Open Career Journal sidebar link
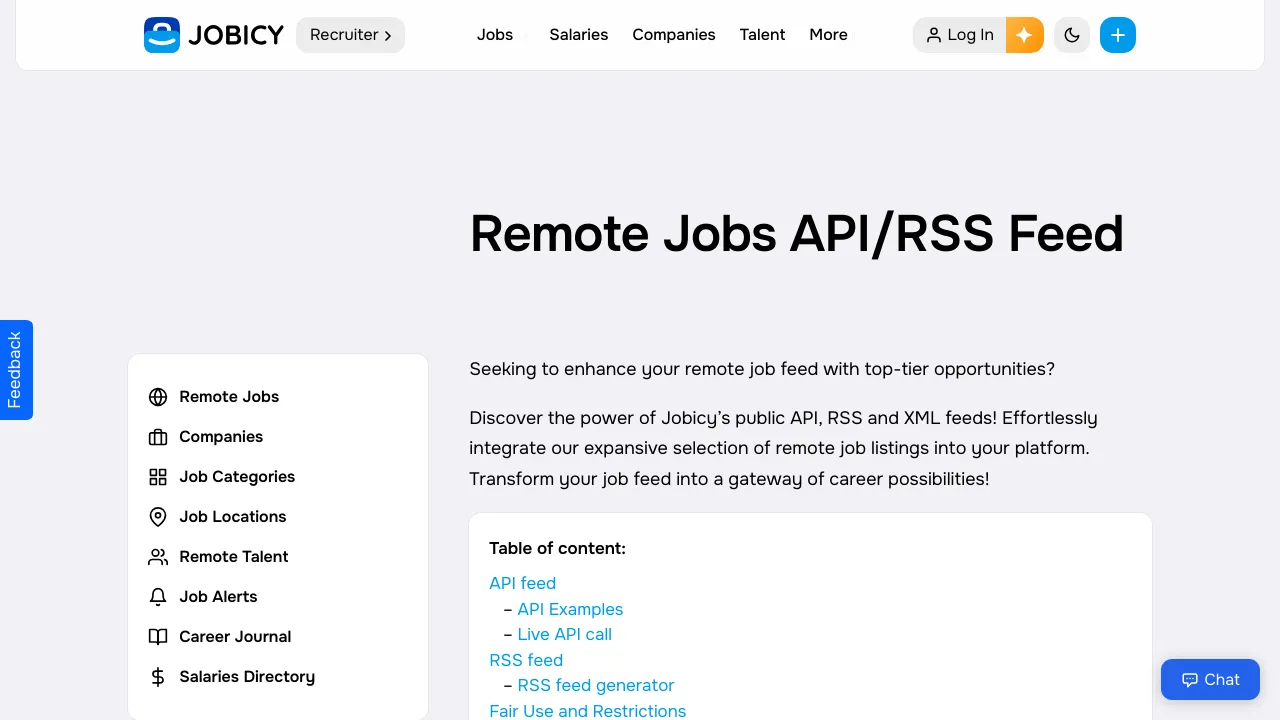The image size is (1280, 720). (235, 637)
